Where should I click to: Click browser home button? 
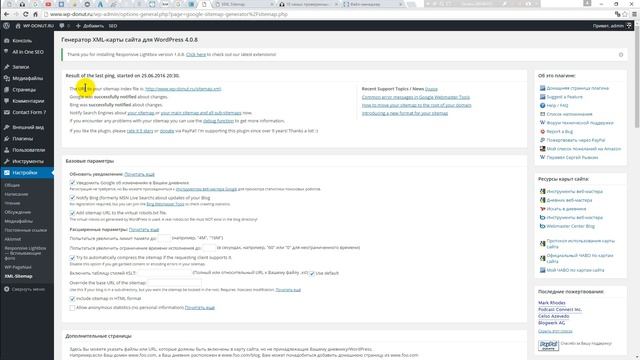tap(36, 14)
